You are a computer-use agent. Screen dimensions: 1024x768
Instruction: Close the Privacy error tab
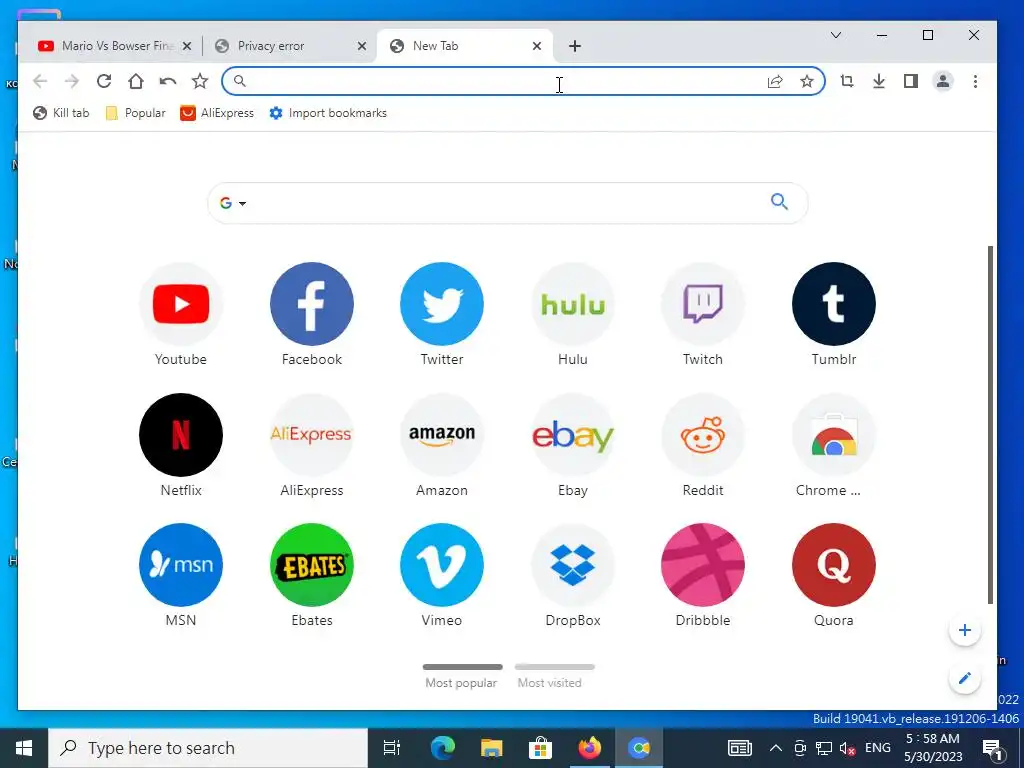pos(362,46)
